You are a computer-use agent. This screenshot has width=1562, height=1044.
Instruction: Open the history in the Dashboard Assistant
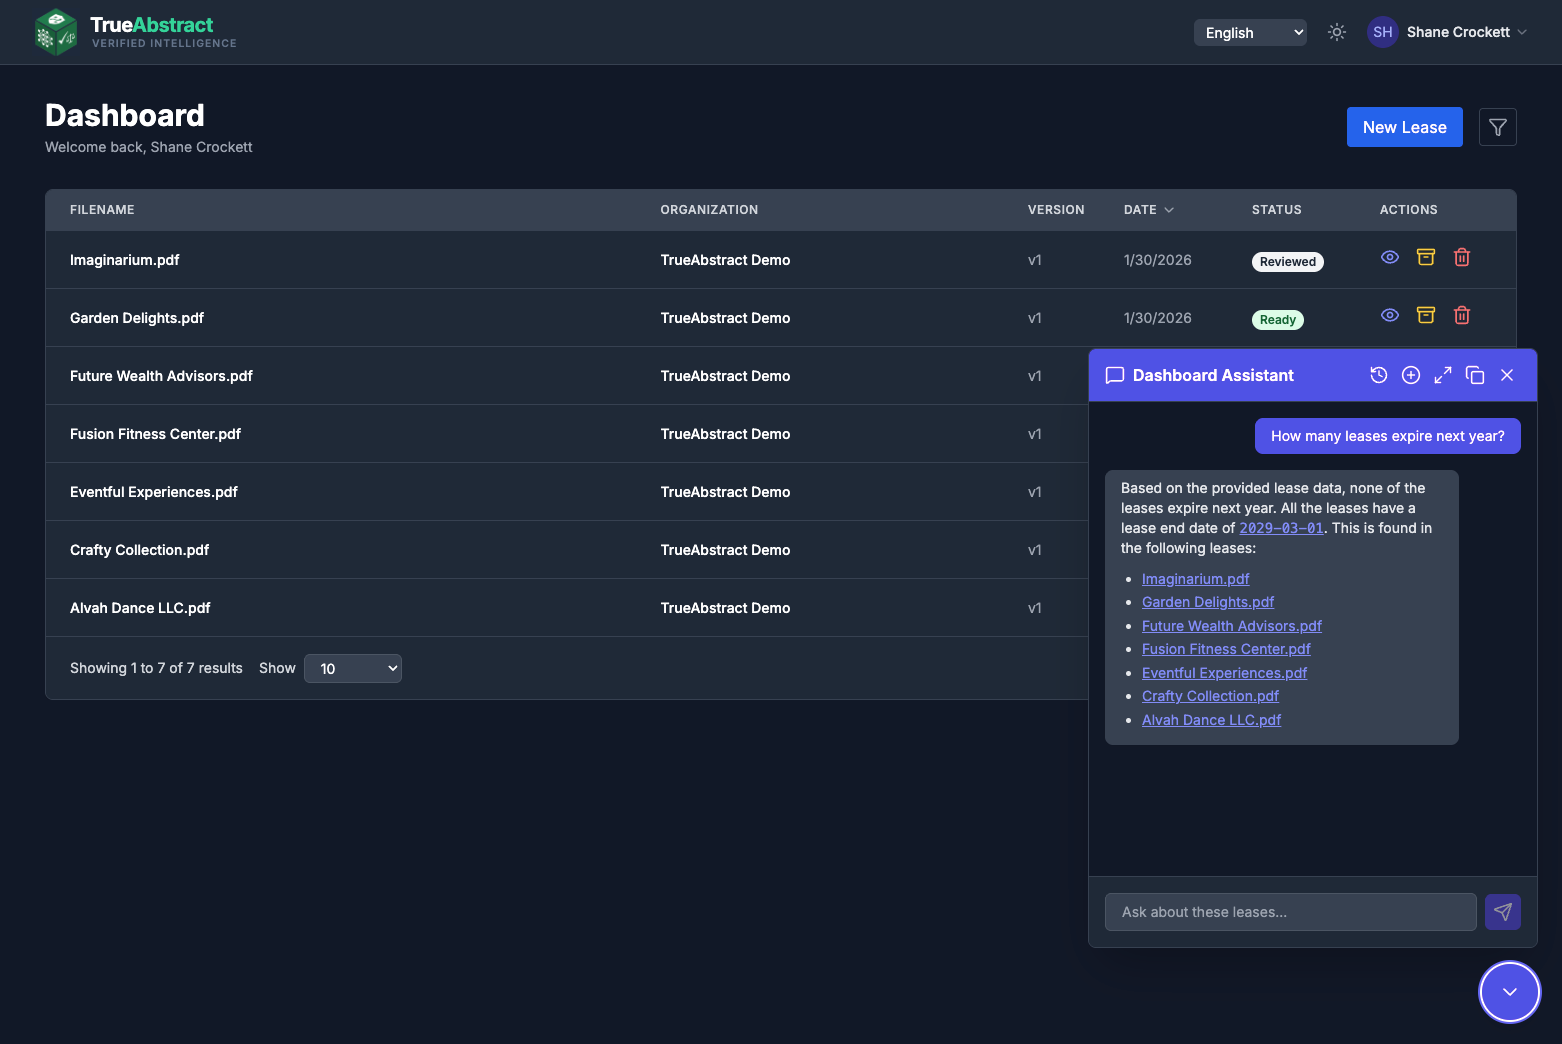click(1379, 375)
